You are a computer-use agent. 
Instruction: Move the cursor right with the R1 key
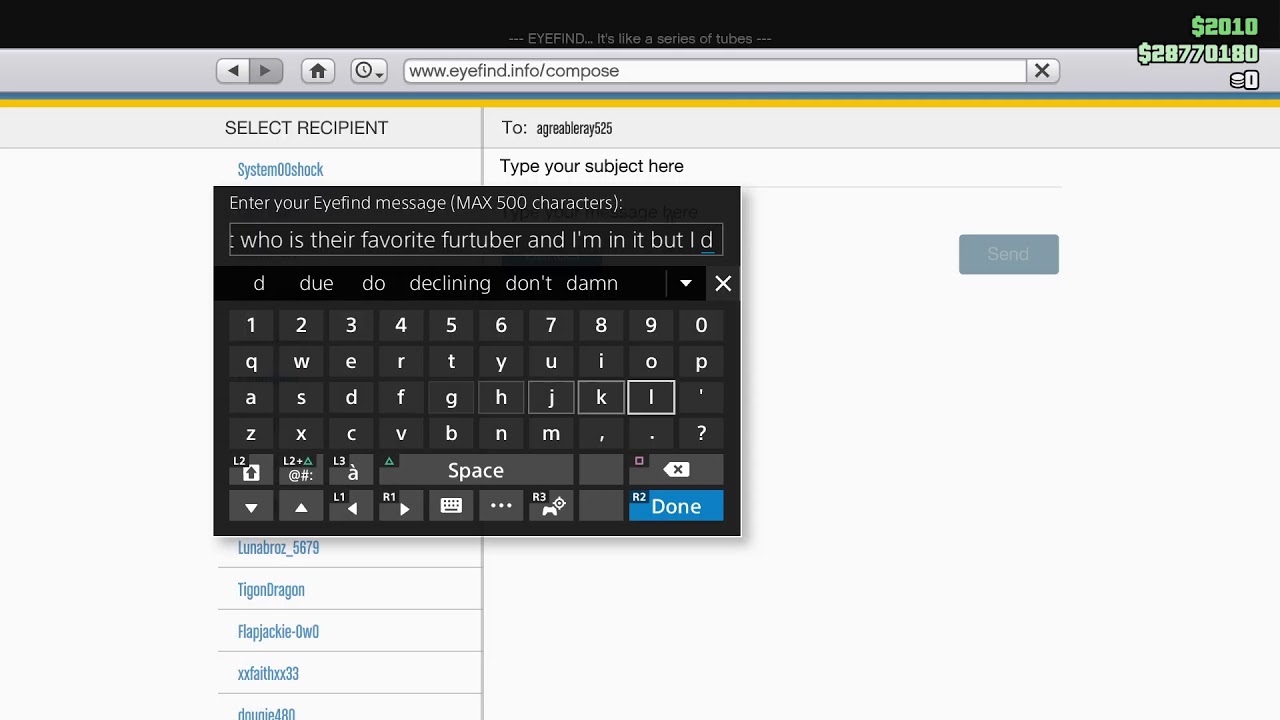[401, 507]
